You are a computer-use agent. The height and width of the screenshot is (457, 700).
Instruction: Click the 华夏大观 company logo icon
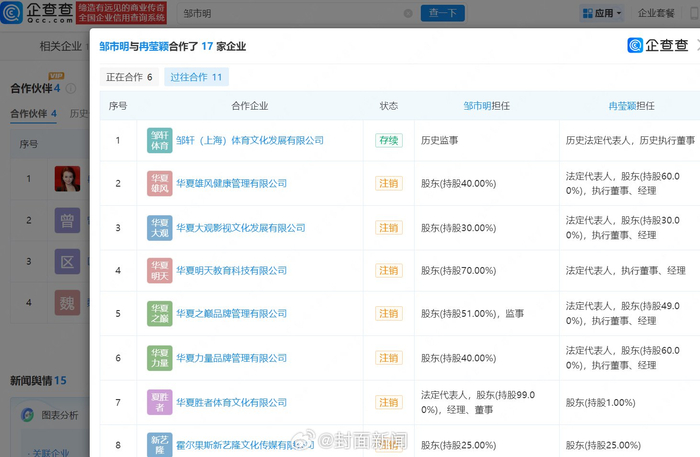pos(159,228)
